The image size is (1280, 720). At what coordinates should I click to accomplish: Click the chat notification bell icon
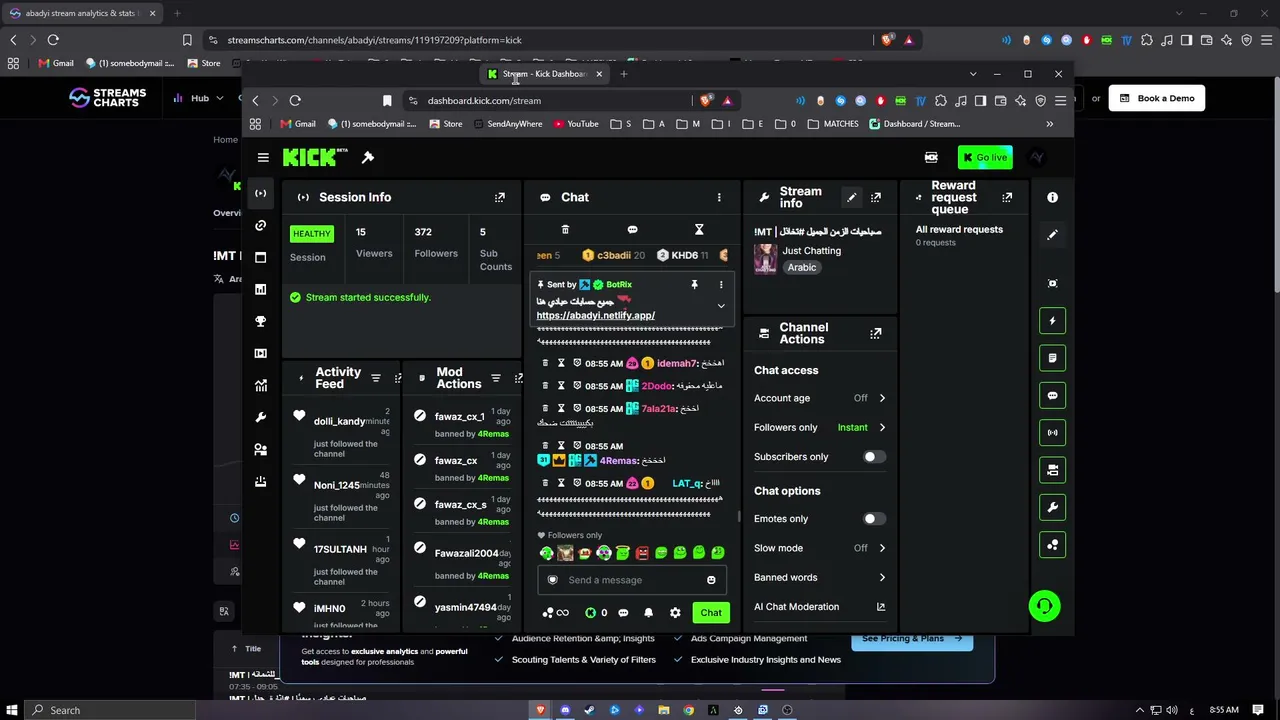[648, 613]
